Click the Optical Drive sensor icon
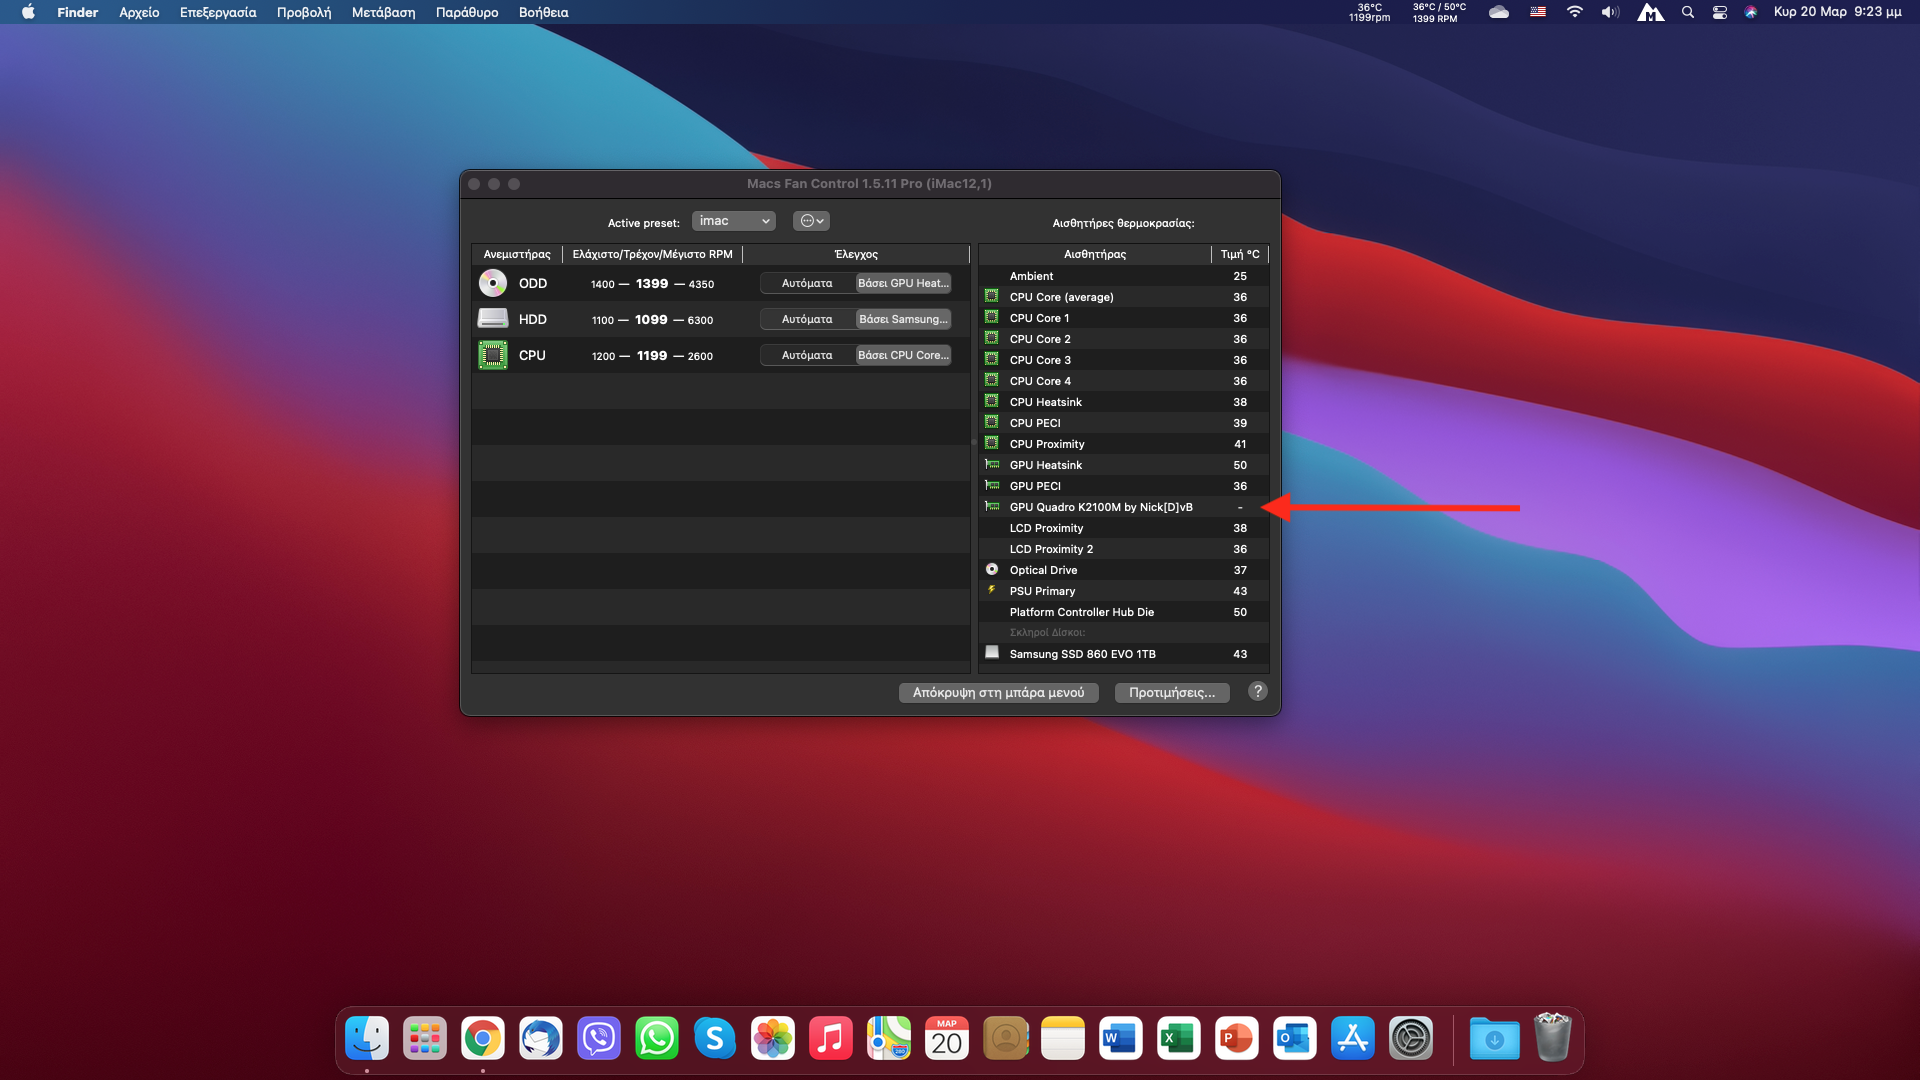The width and height of the screenshot is (1920, 1080). tap(992, 569)
